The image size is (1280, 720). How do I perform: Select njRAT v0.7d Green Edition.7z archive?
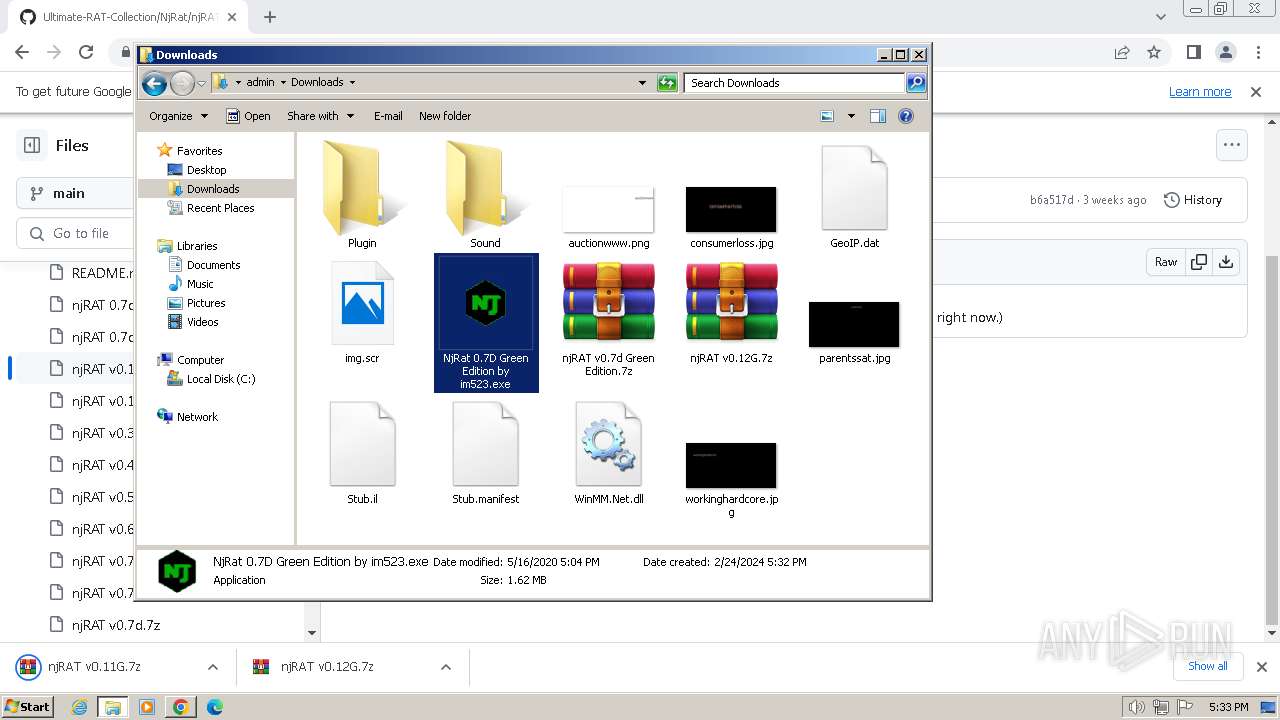(608, 320)
